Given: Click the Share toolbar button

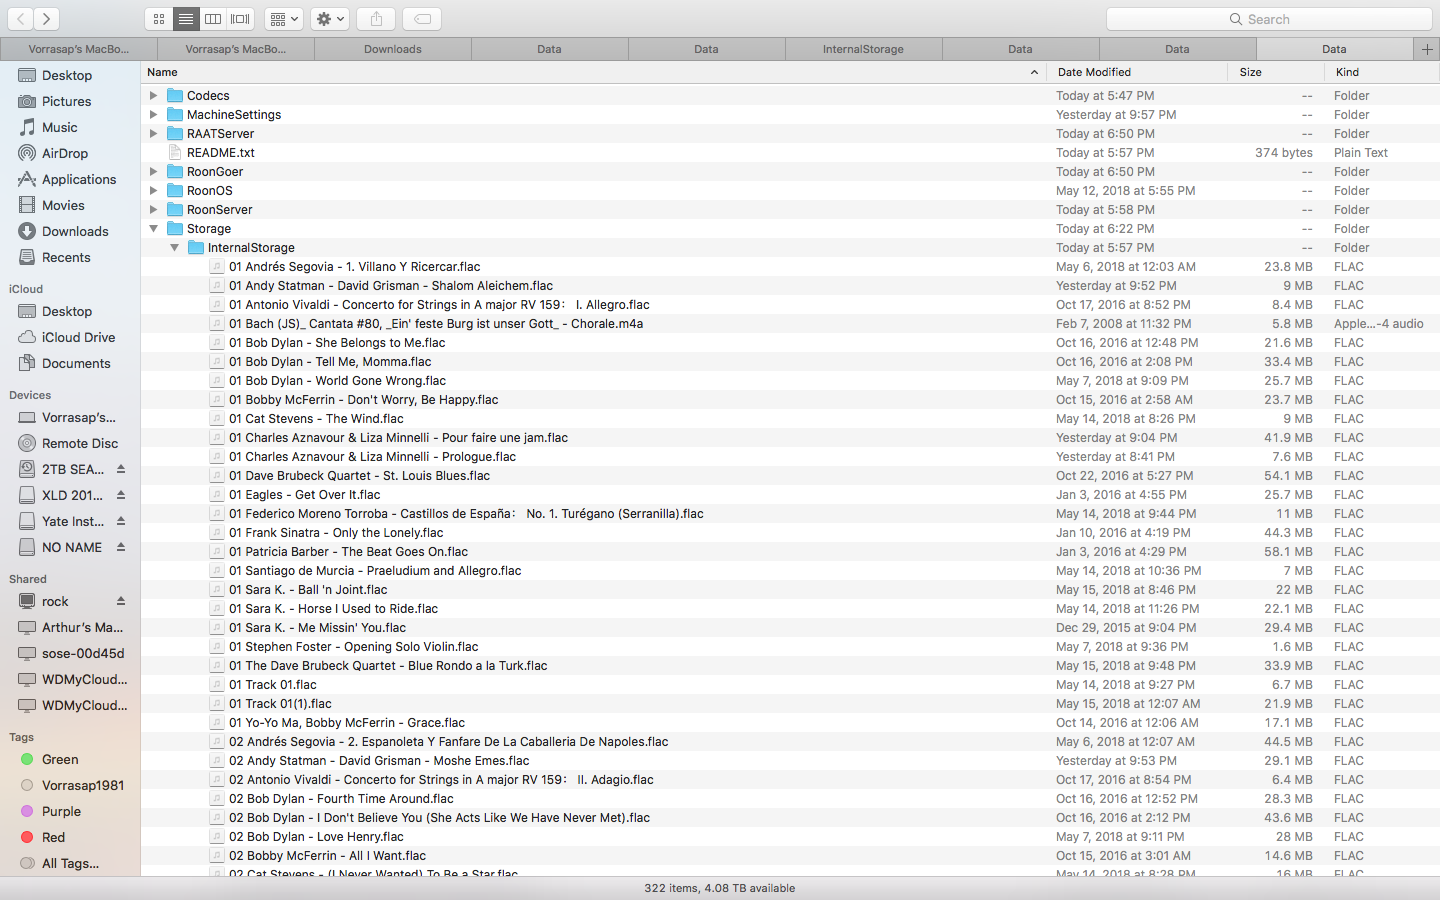Looking at the screenshot, I should 376,19.
